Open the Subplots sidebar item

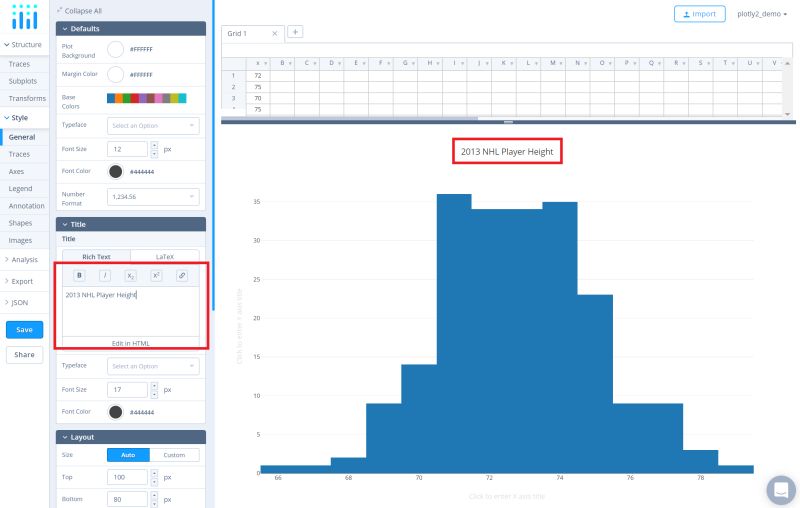click(x=23, y=81)
